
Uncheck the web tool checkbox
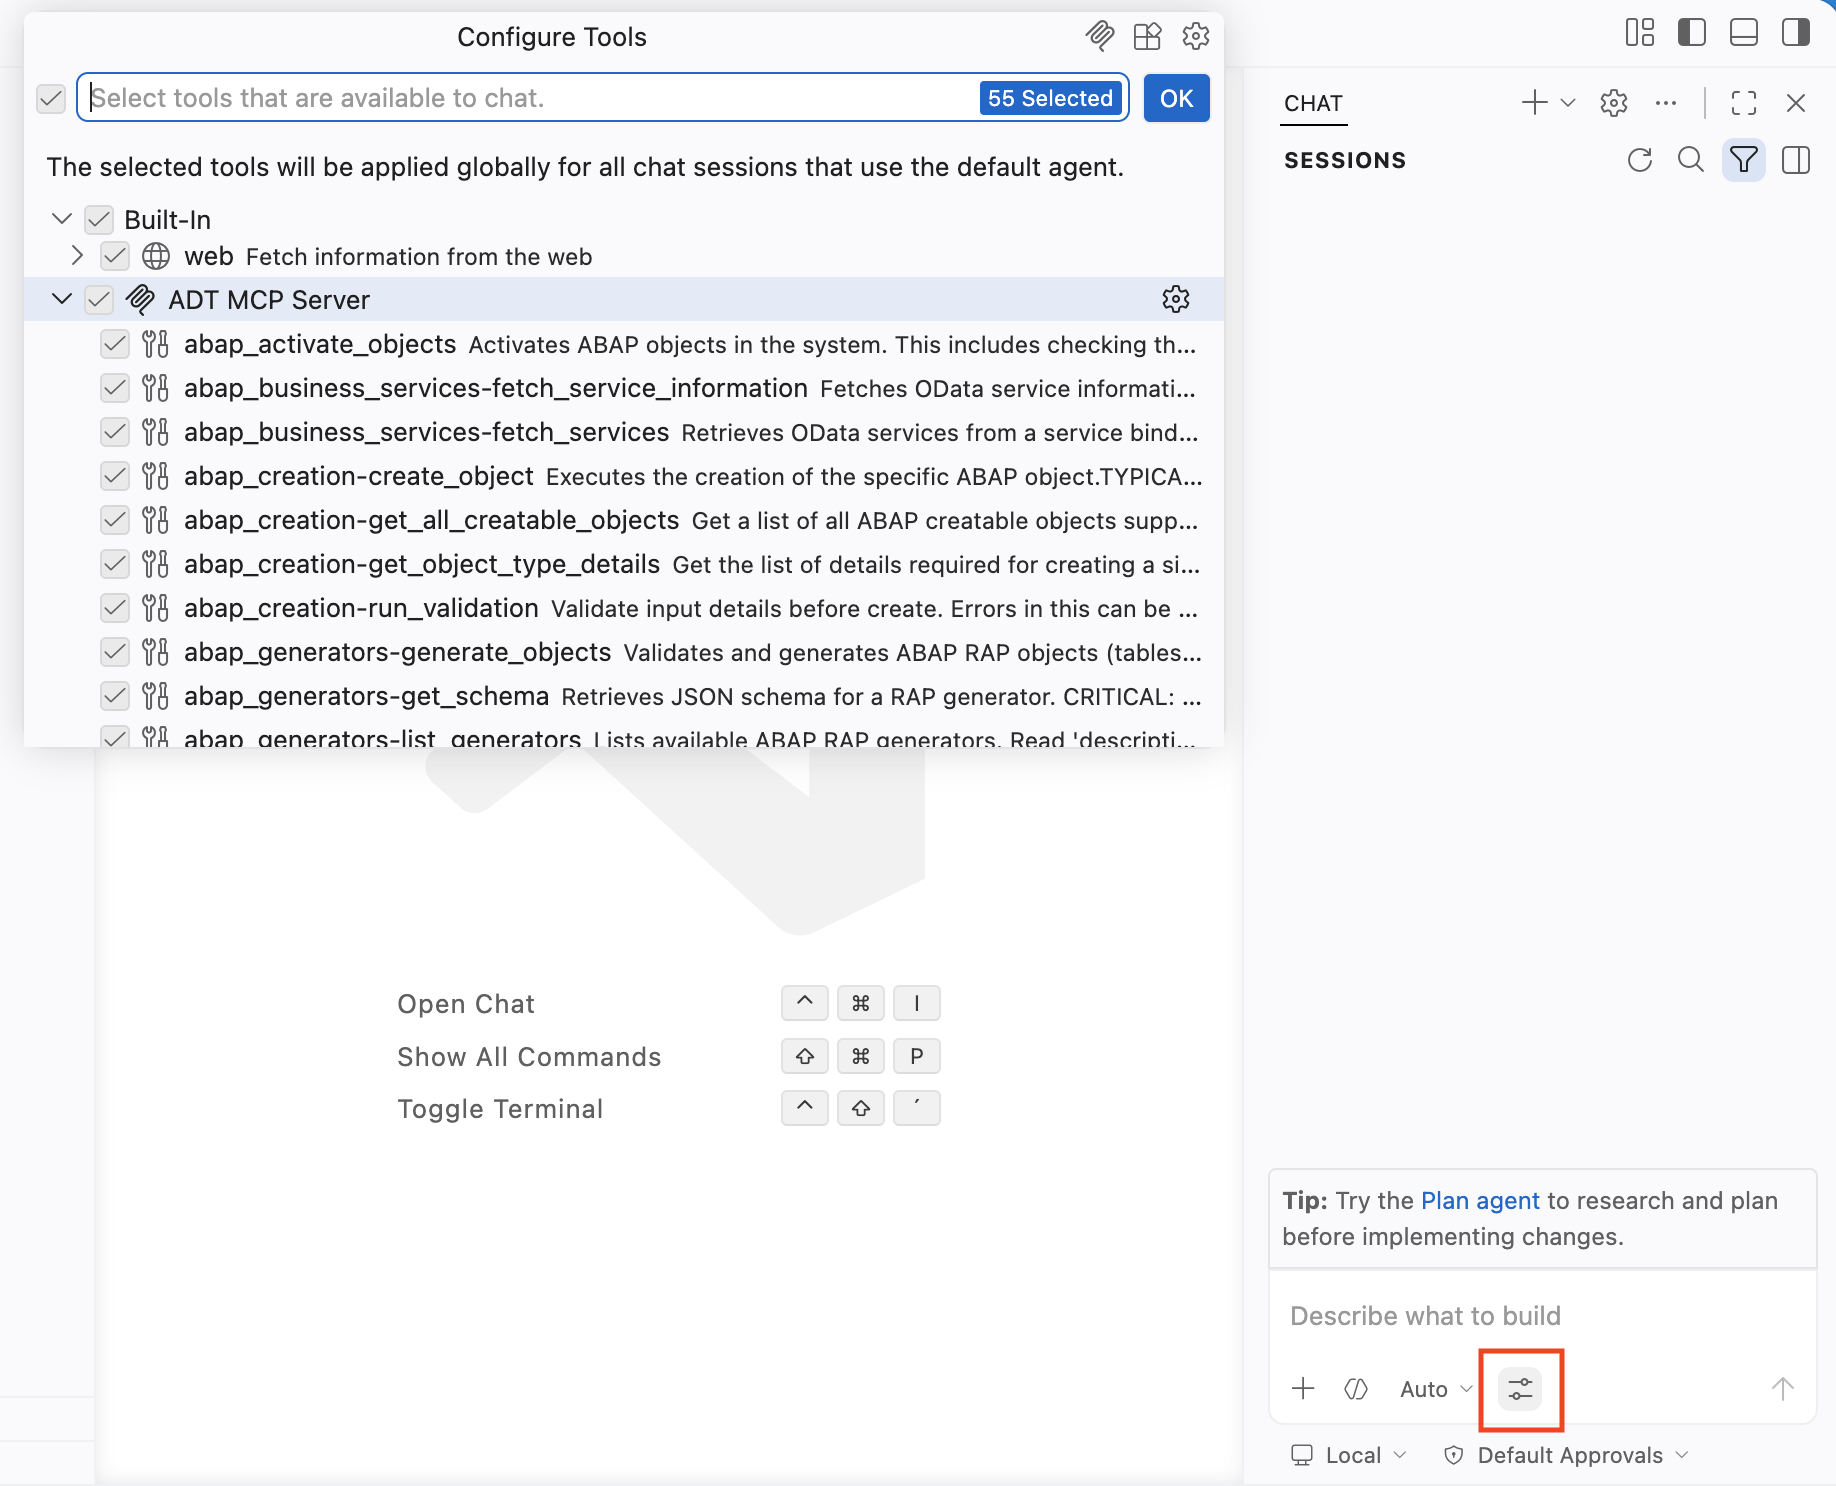pos(115,256)
